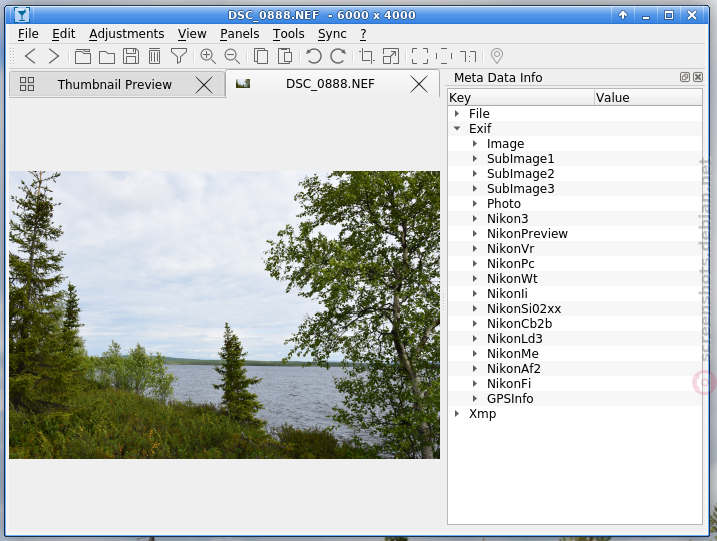
Task: Expand the Photo metadata node
Action: 475,204
